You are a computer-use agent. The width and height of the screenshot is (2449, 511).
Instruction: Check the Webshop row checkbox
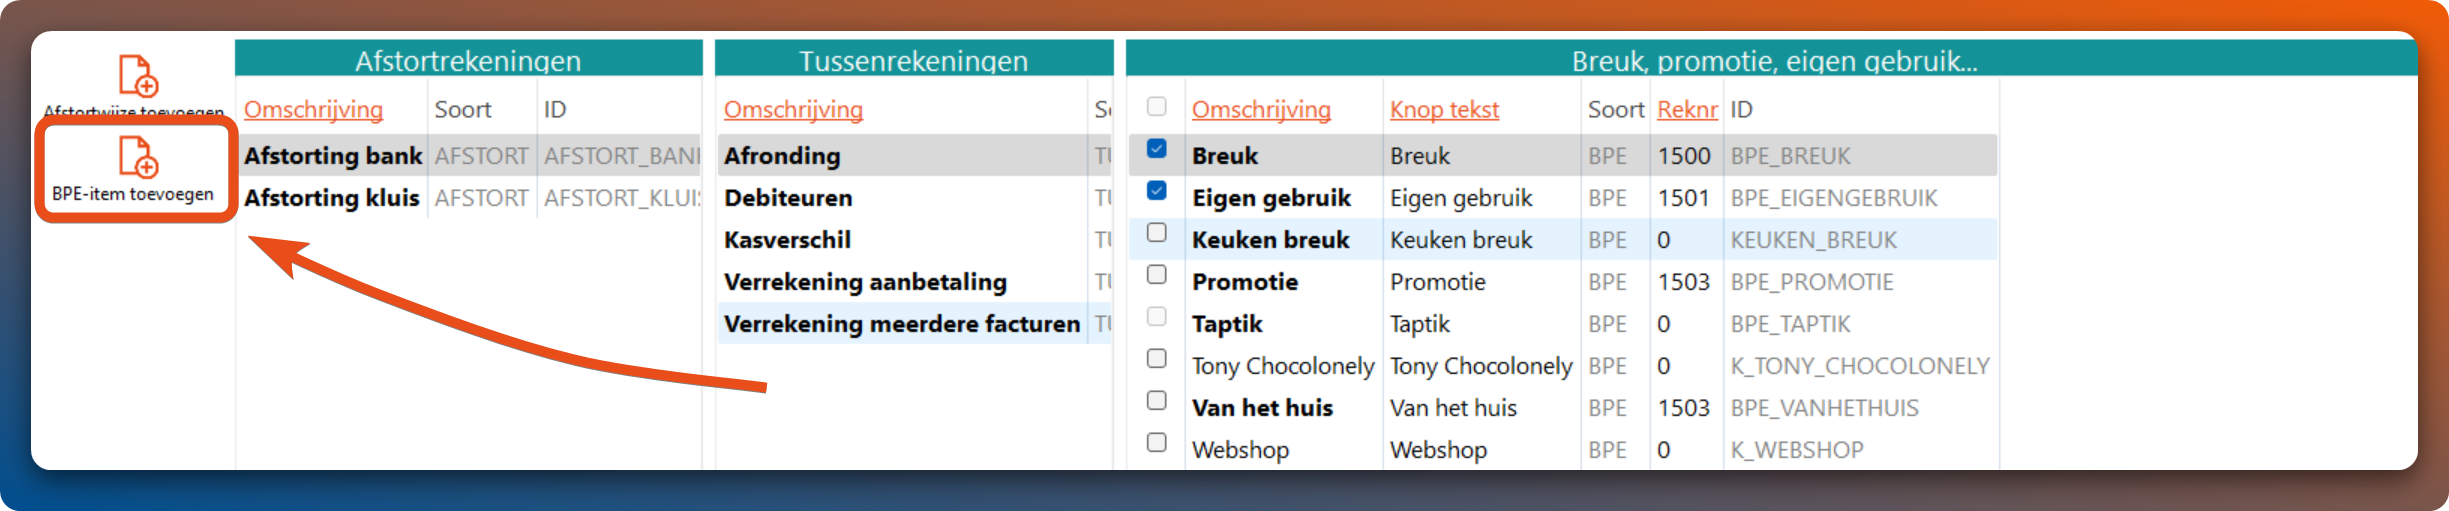pyautogui.click(x=1157, y=443)
